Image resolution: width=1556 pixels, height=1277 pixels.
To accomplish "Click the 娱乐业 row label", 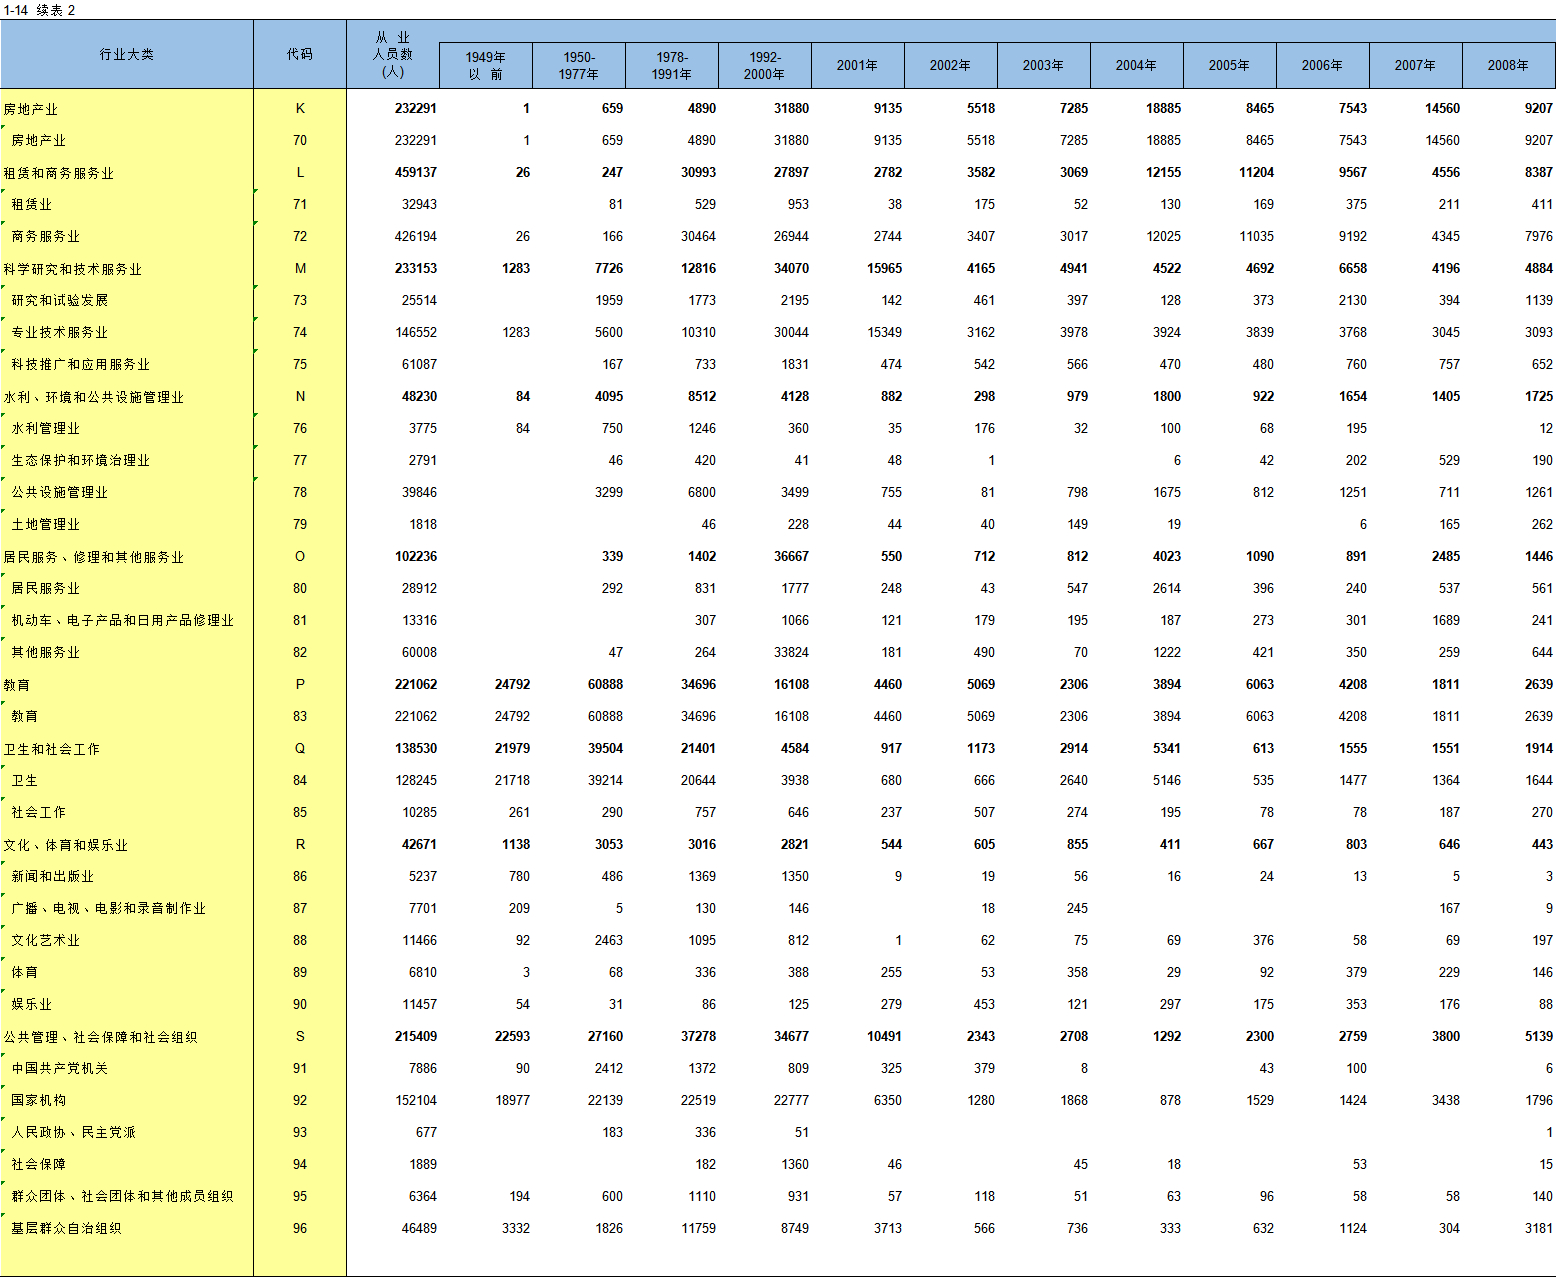I will (x=32, y=1005).
